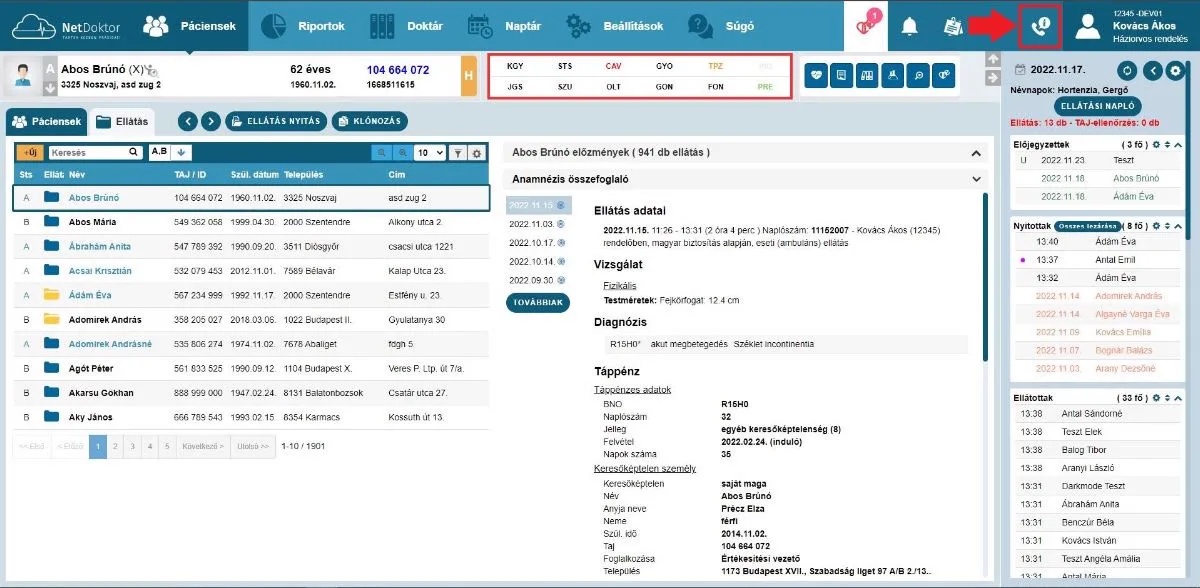The height and width of the screenshot is (588, 1200).
Task: Open the clipboard tasks icon in header
Action: [x=952, y=26]
